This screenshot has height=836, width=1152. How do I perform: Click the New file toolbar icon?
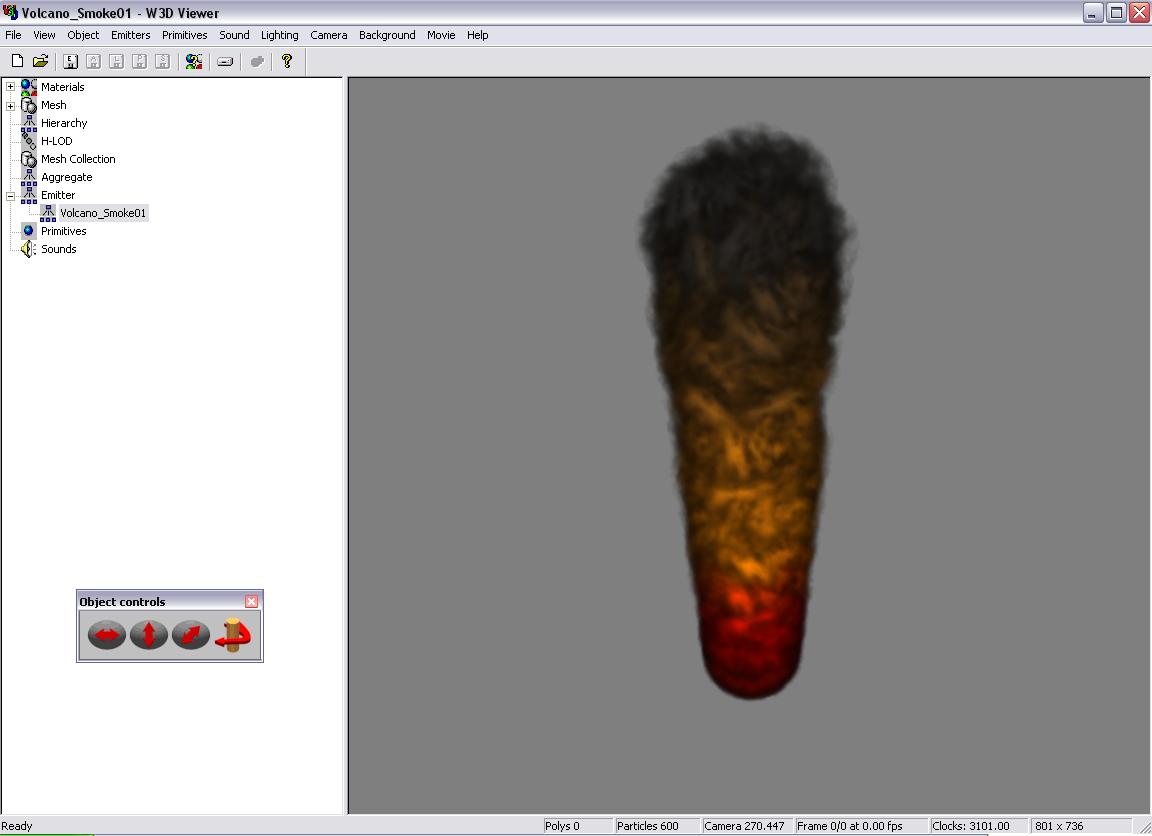click(x=17, y=61)
